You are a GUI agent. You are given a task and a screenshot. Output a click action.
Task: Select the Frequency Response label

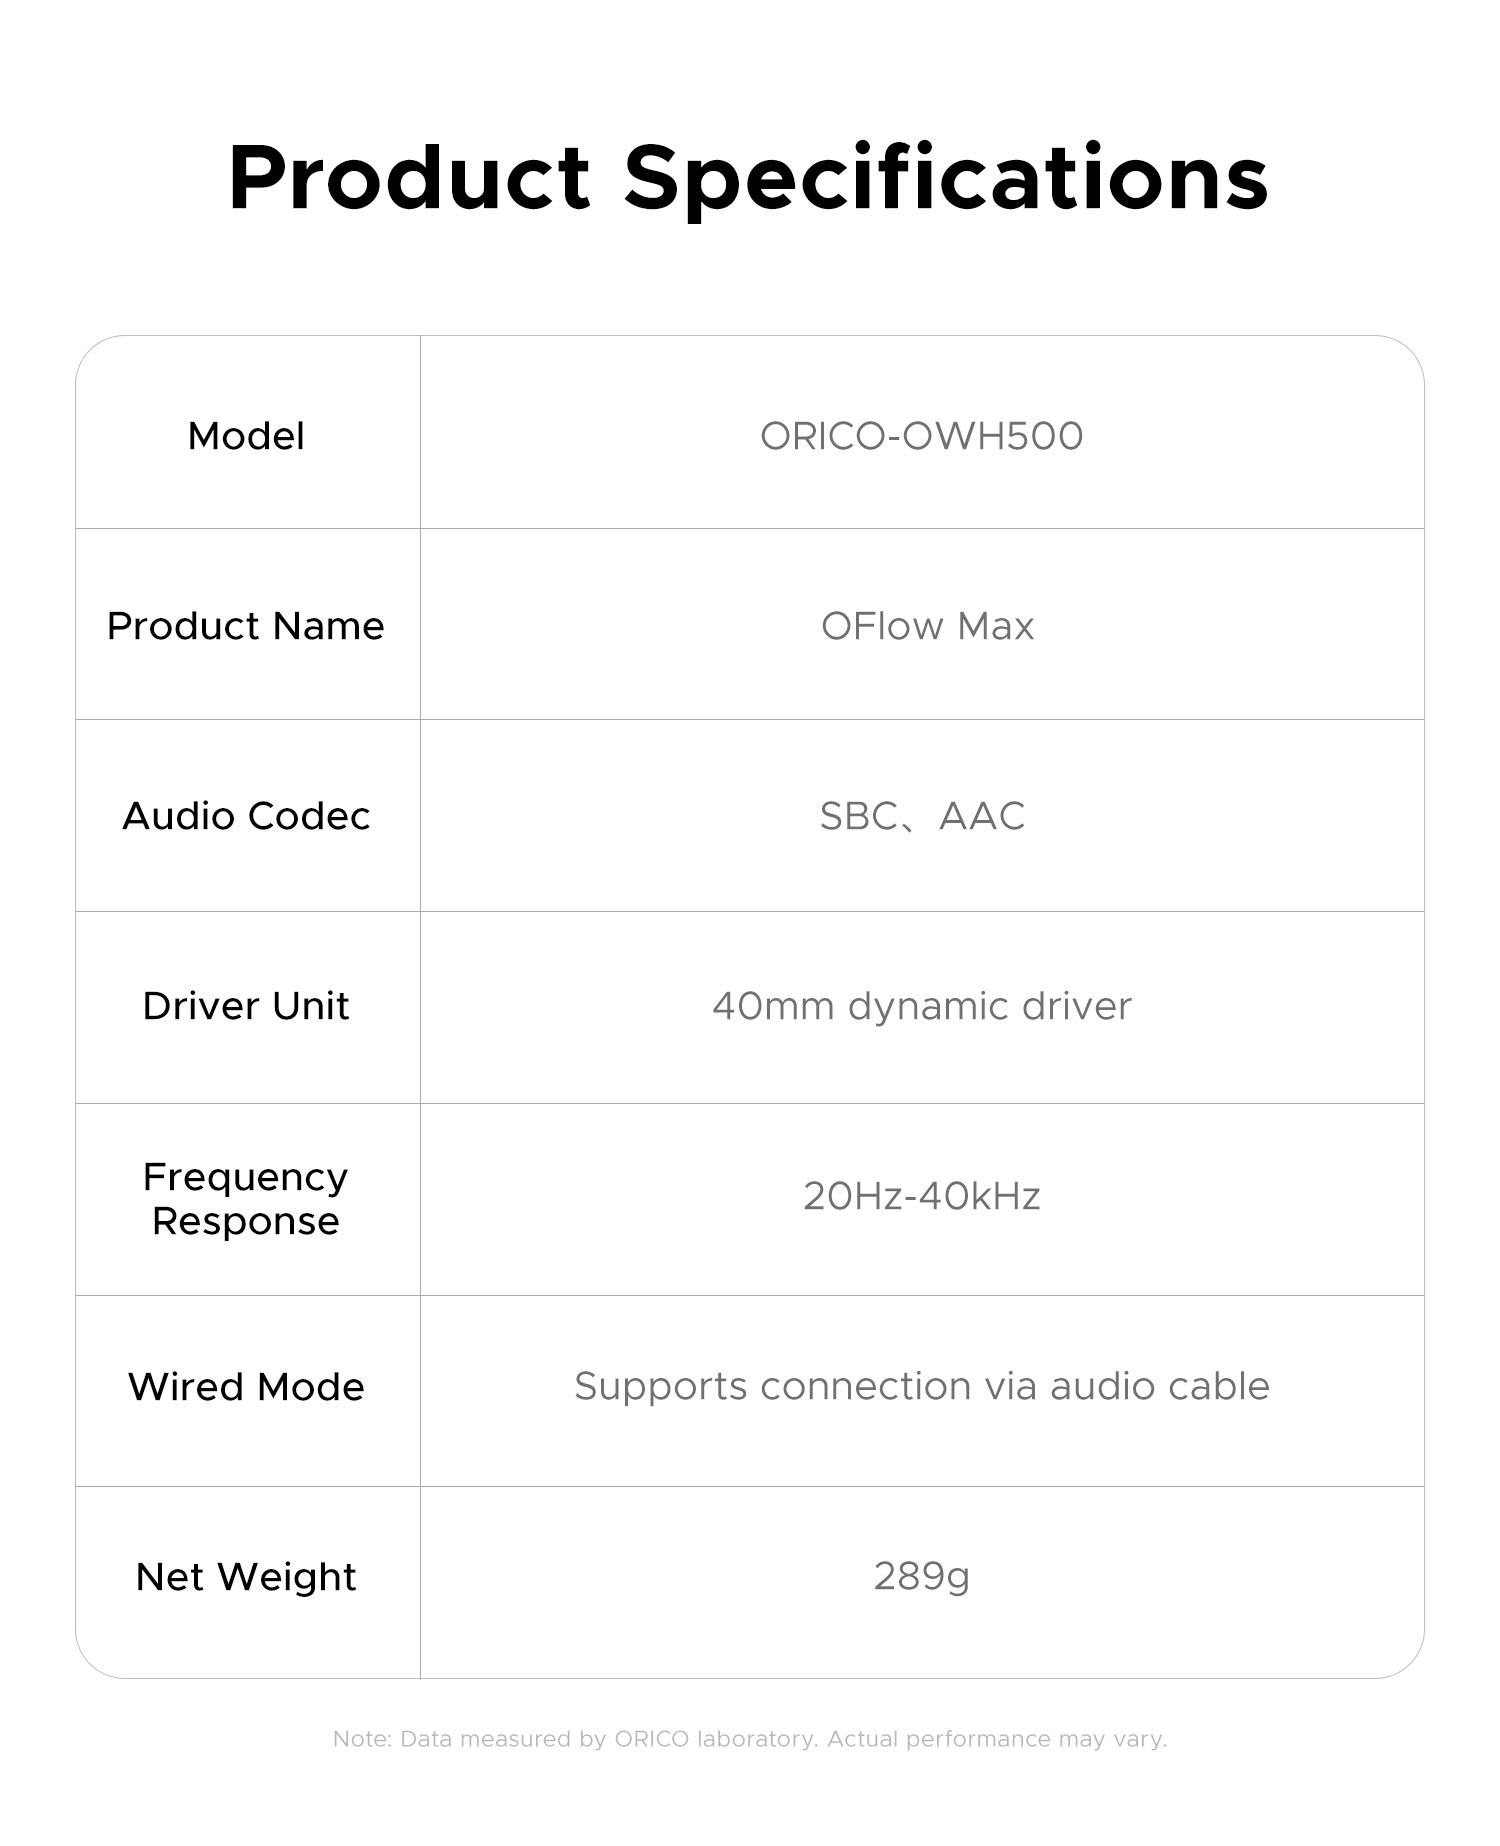pyautogui.click(x=246, y=1199)
